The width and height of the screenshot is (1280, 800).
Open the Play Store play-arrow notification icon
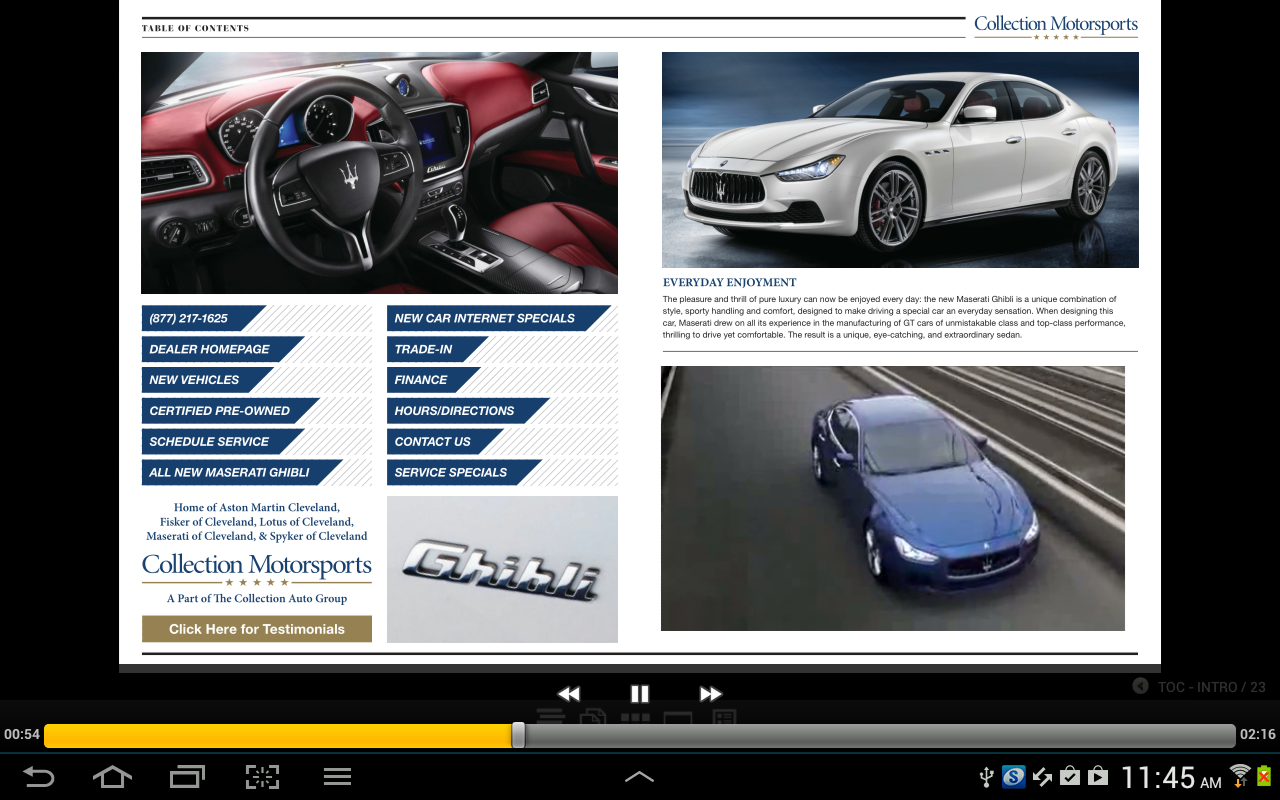pyautogui.click(x=1098, y=776)
